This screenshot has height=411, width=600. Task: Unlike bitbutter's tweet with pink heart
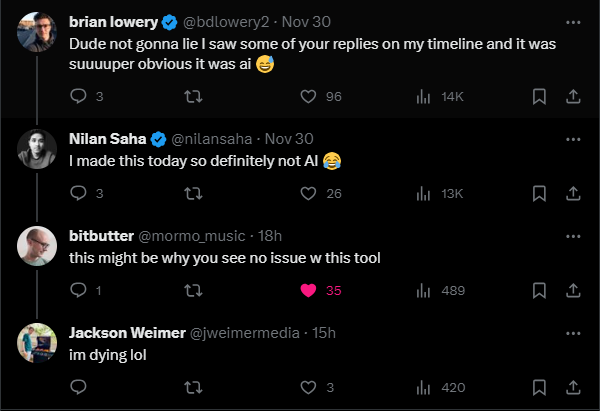(x=309, y=290)
